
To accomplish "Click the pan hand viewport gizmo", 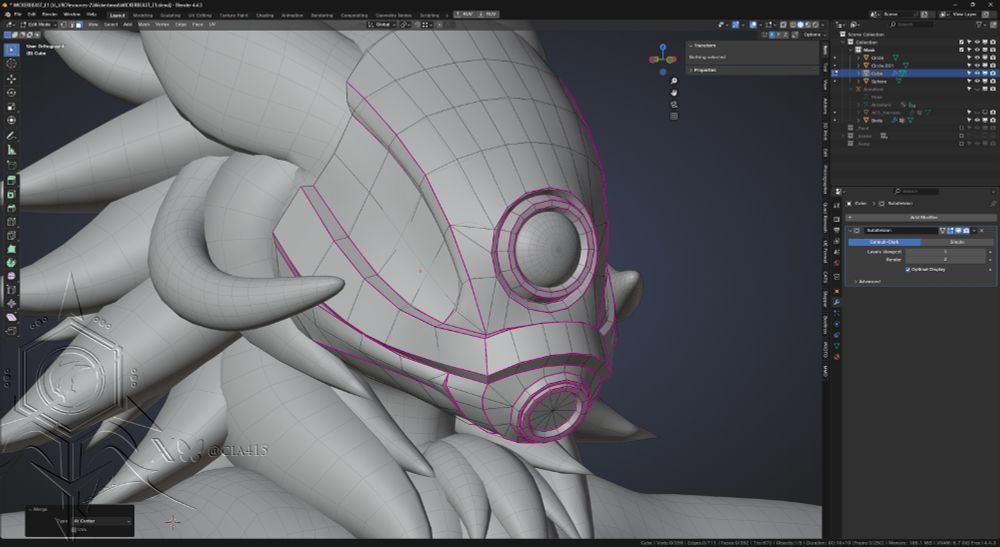I will pos(674,92).
